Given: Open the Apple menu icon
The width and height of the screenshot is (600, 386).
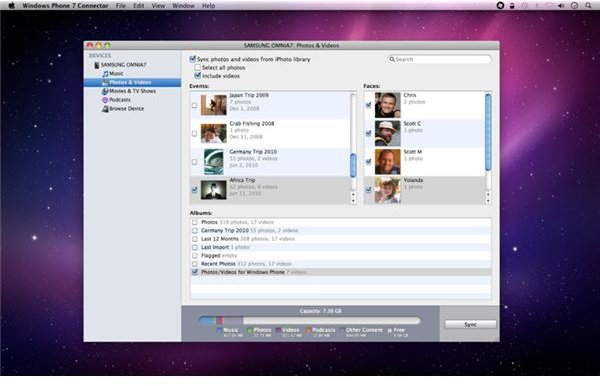Looking at the screenshot, I should click(x=11, y=5).
